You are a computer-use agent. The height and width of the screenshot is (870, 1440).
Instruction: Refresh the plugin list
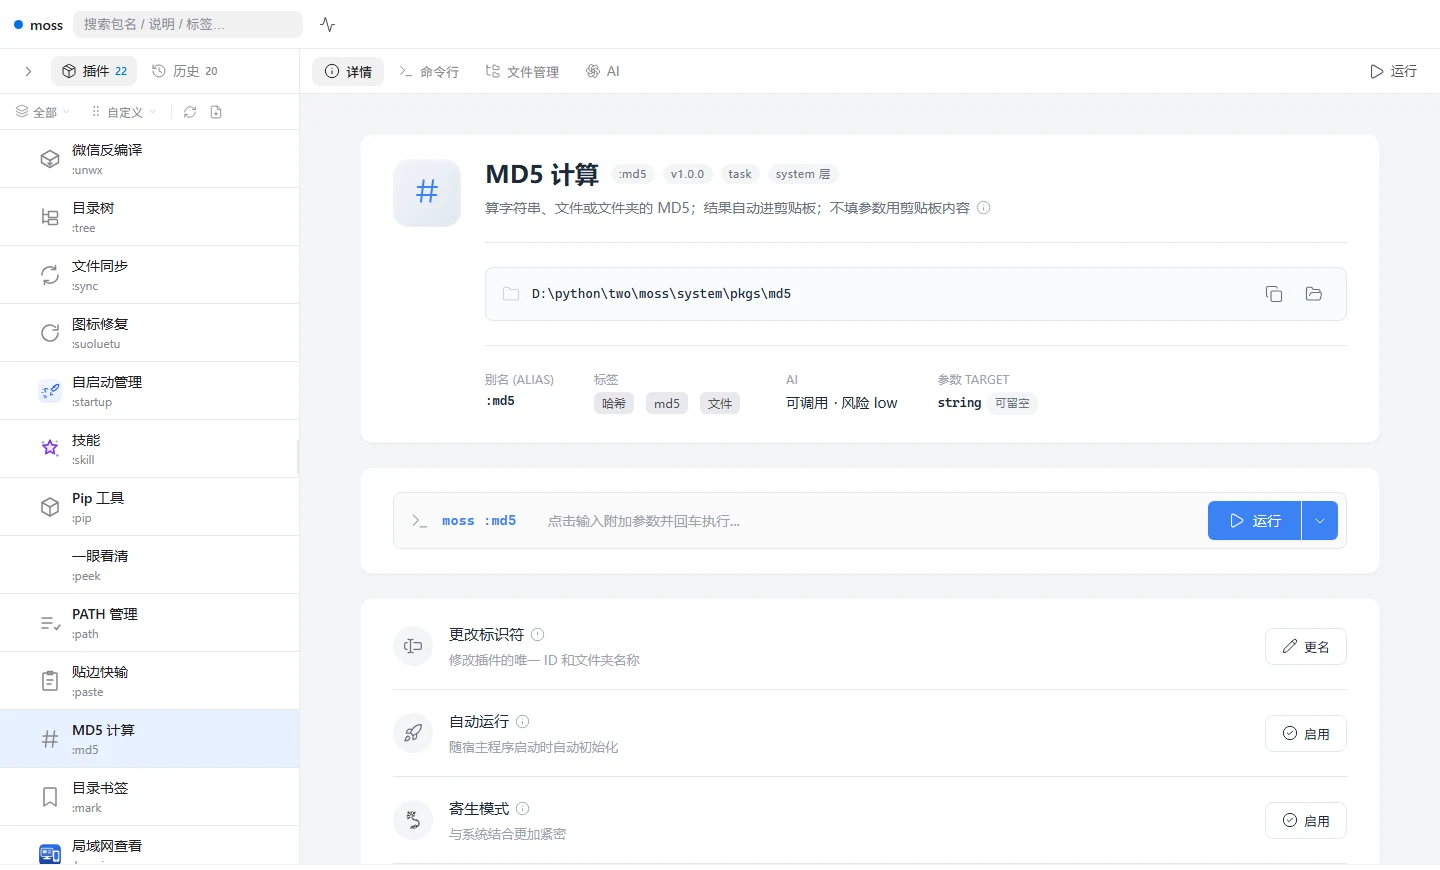(x=190, y=112)
